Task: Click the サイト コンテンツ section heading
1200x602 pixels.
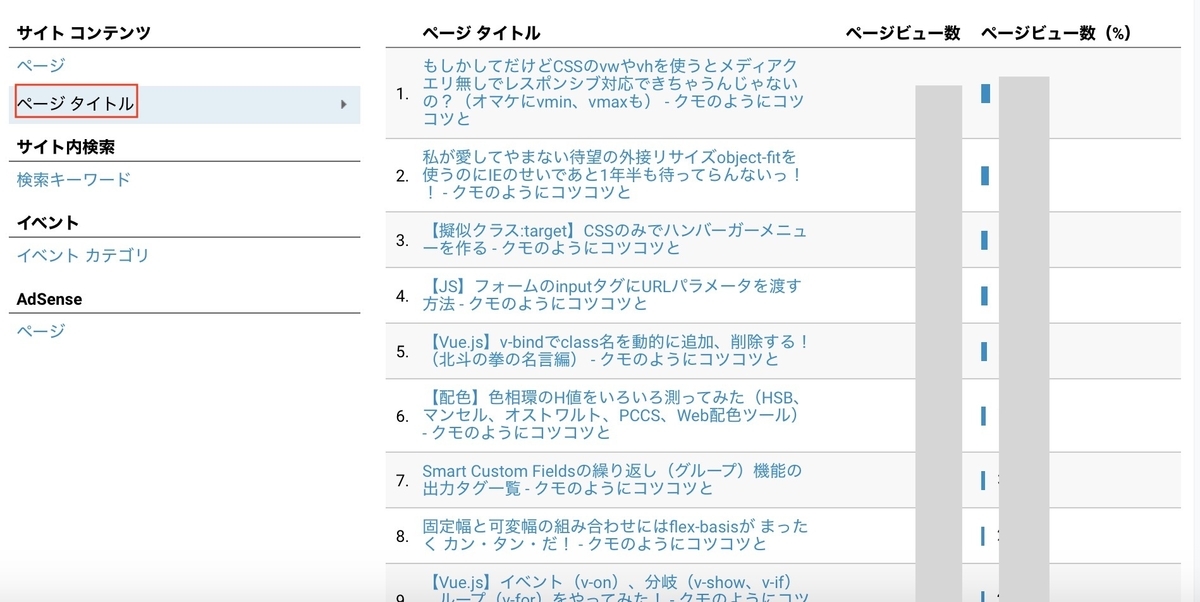Action: [84, 33]
